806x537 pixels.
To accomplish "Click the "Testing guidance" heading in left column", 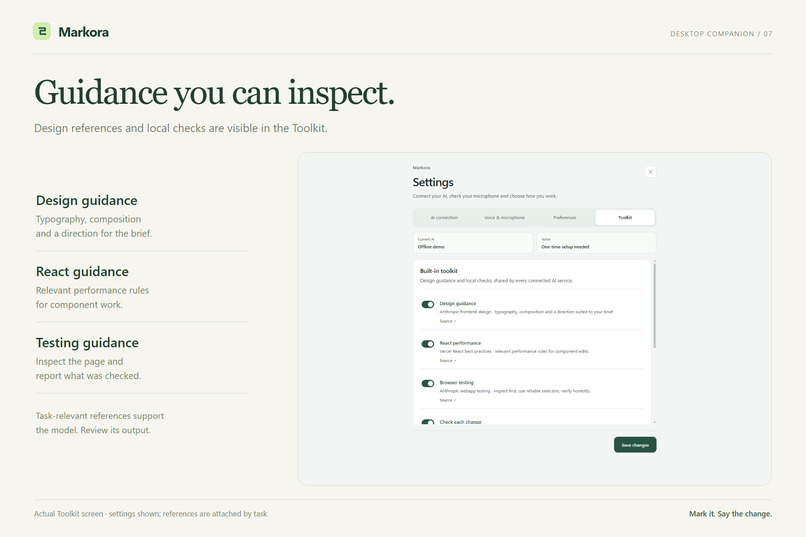I will click(x=87, y=343).
